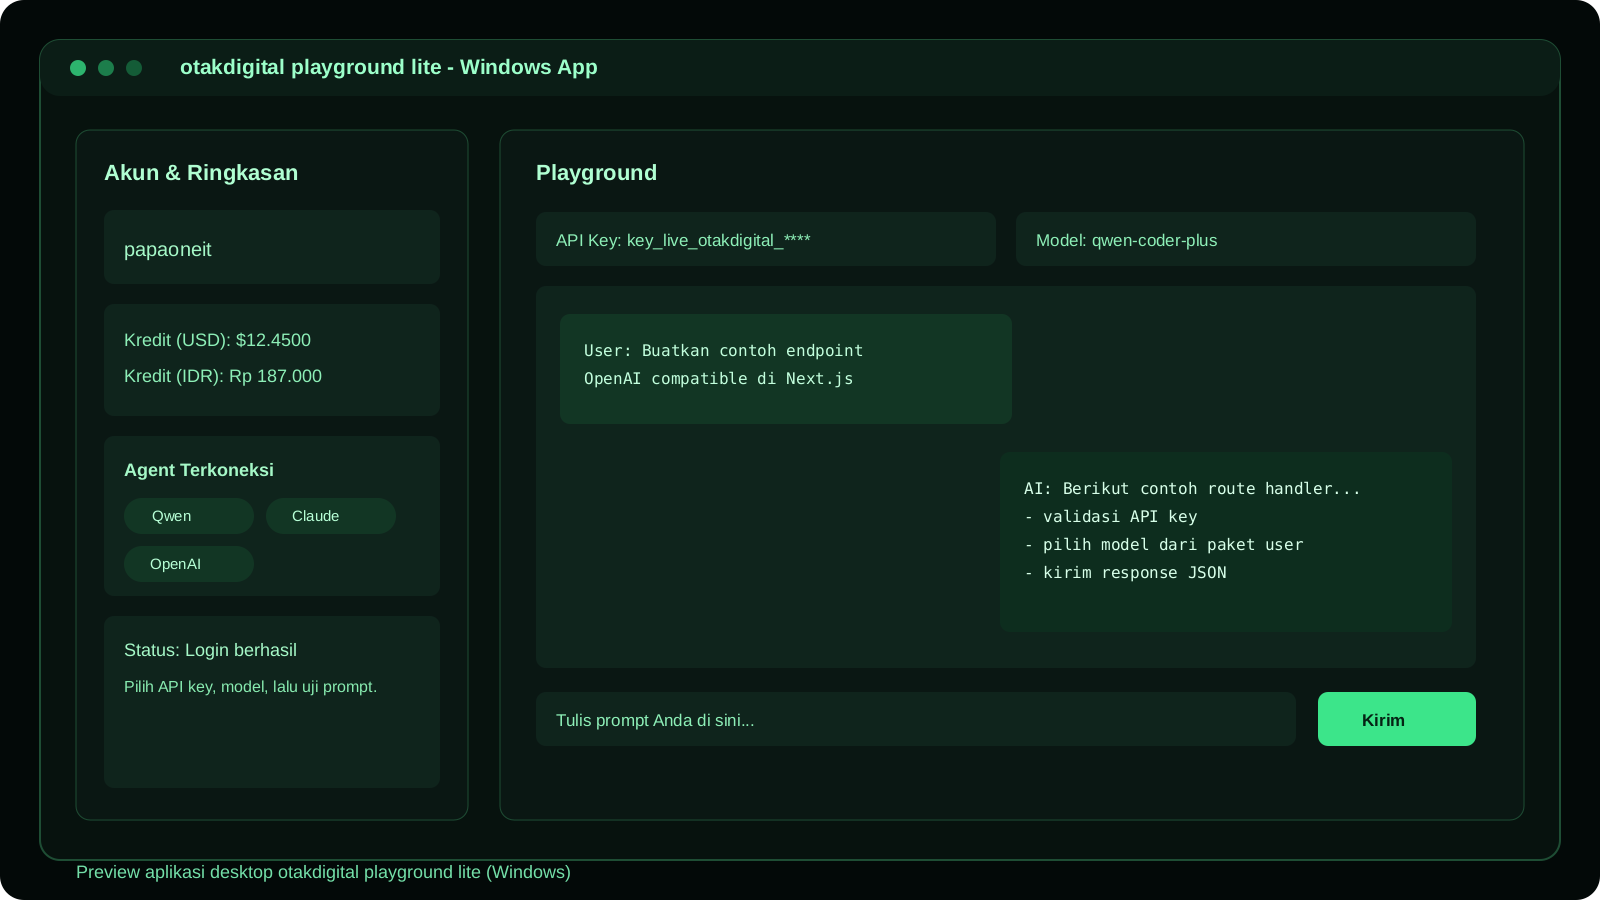Viewport: 1600px width, 900px height.
Task: Click the middle window control dot
Action: click(x=106, y=68)
